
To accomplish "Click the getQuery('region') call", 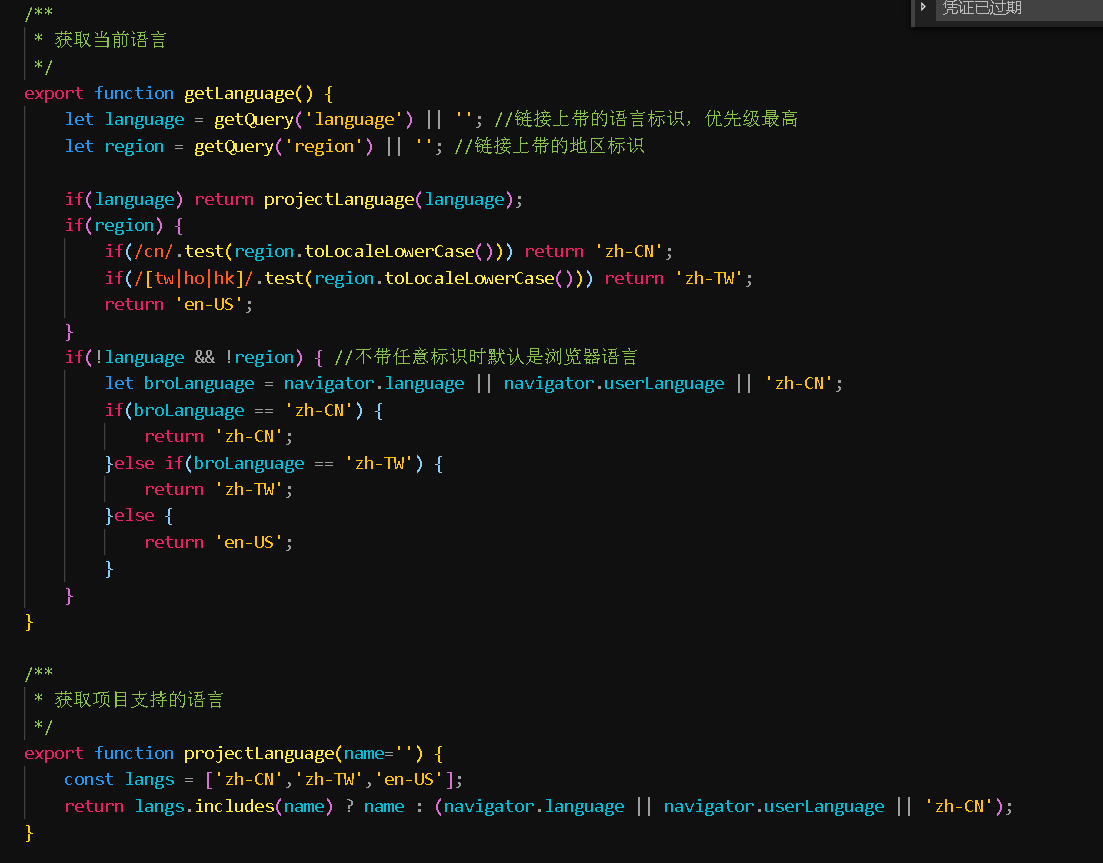I will pyautogui.click(x=284, y=146).
